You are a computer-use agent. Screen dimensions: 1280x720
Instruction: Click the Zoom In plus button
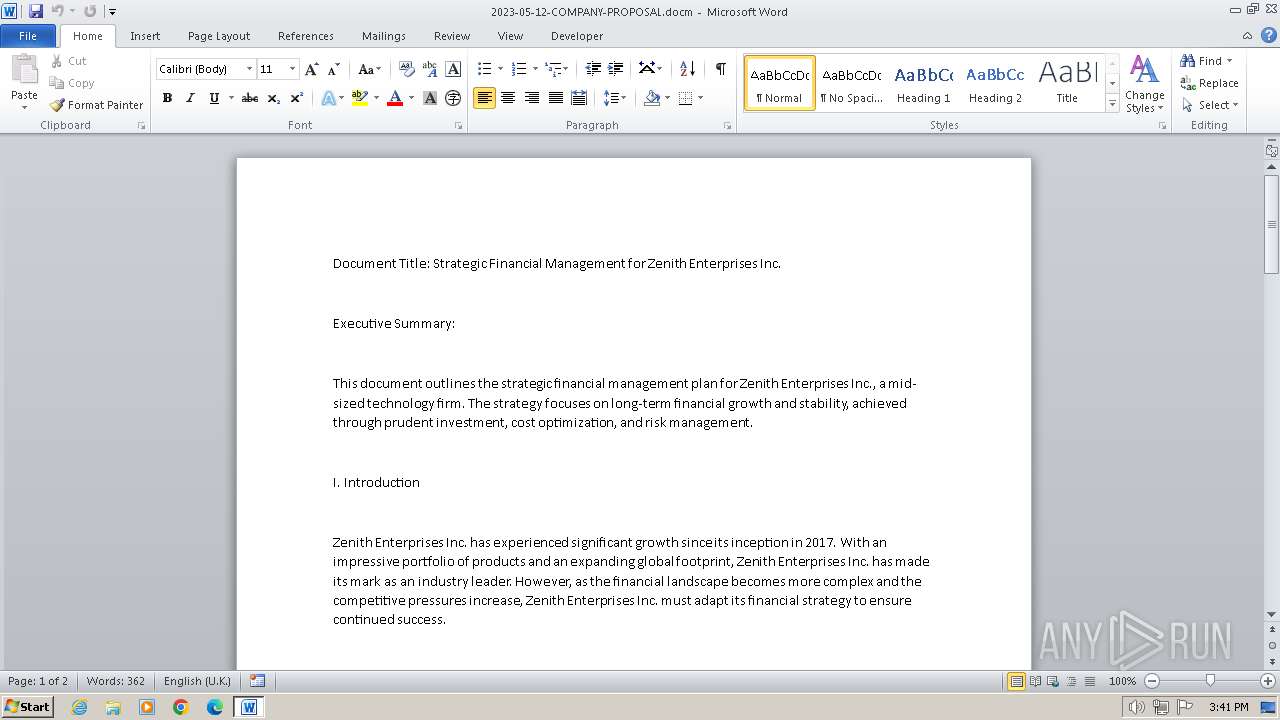pyautogui.click(x=1268, y=681)
